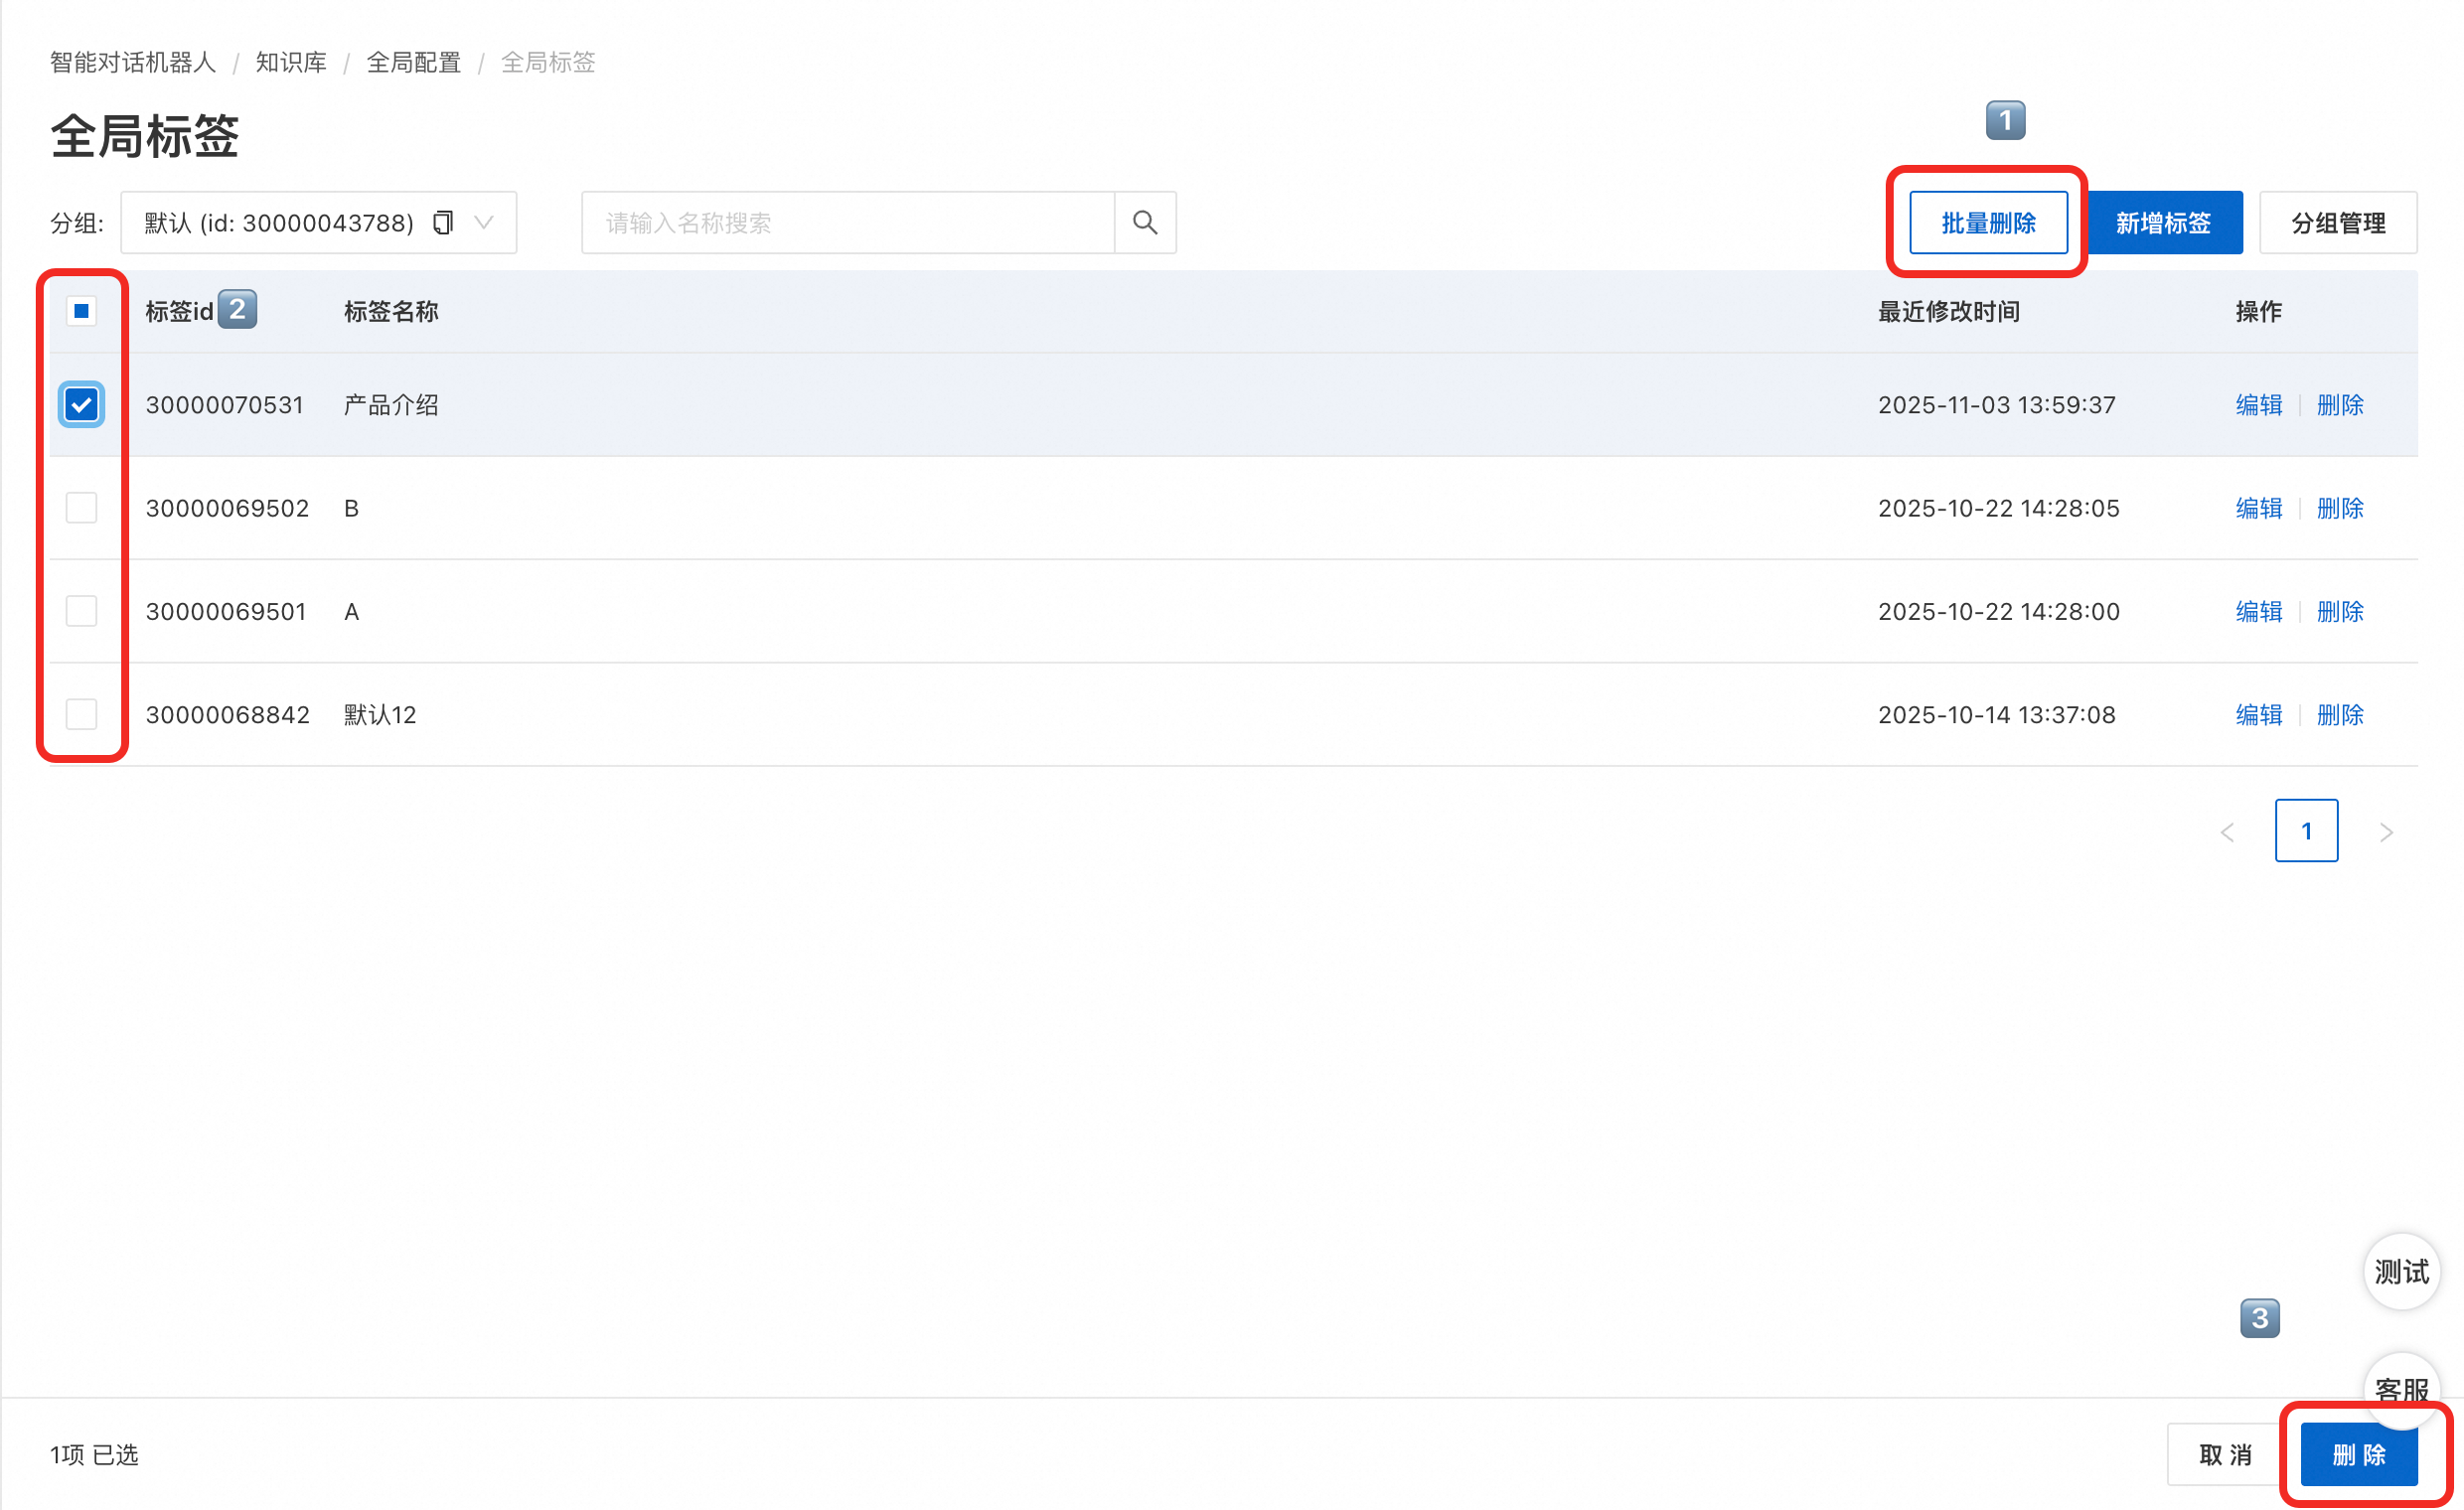This screenshot has width=2464, height=1510.
Task: Uncheck the 产品介绍 row checkbox
Action: pyautogui.click(x=81, y=405)
